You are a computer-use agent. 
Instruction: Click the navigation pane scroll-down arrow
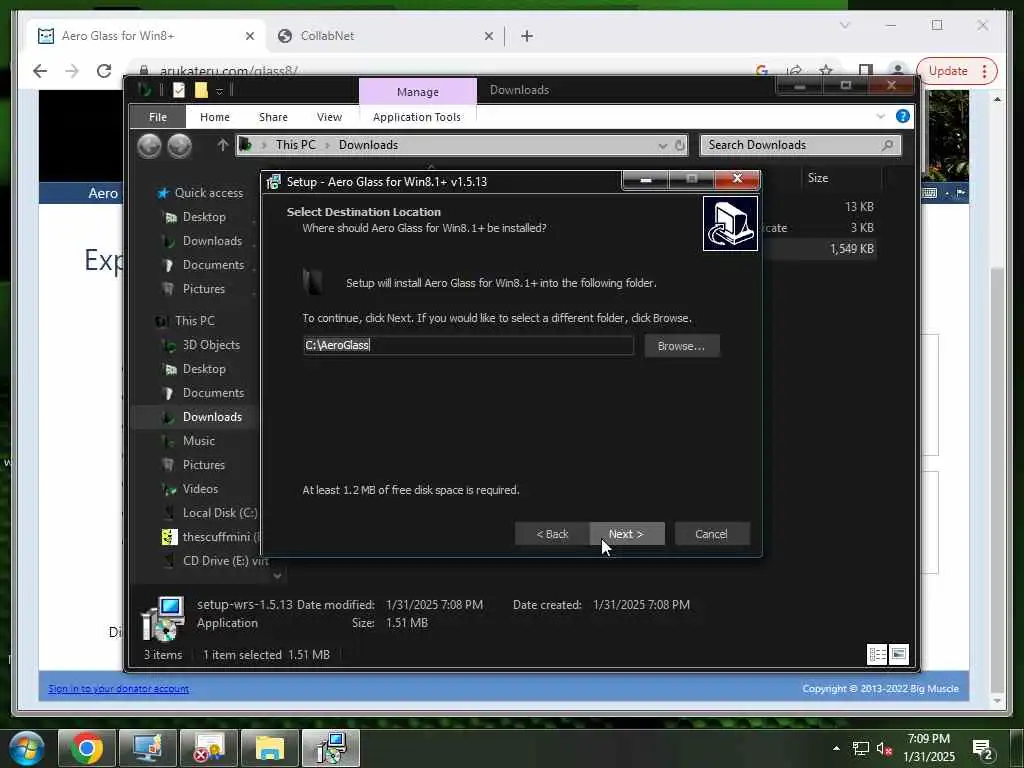277,575
